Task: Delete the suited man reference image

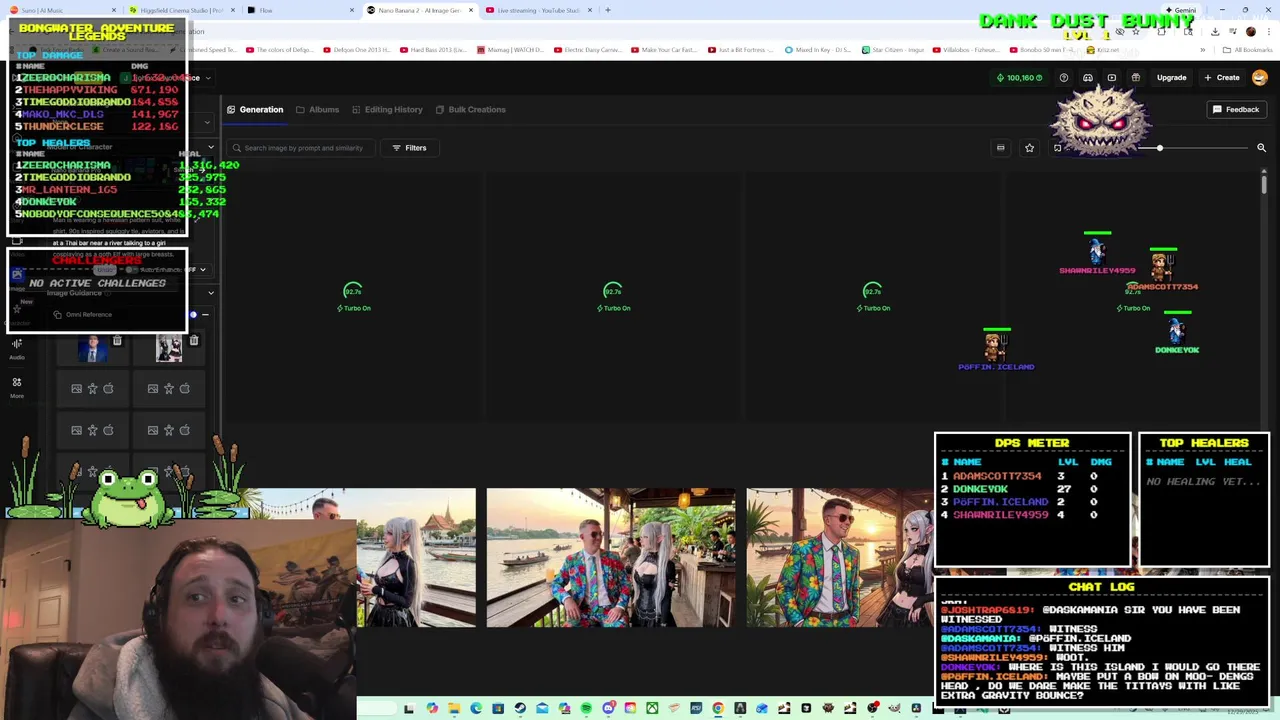Action: [x=117, y=341]
